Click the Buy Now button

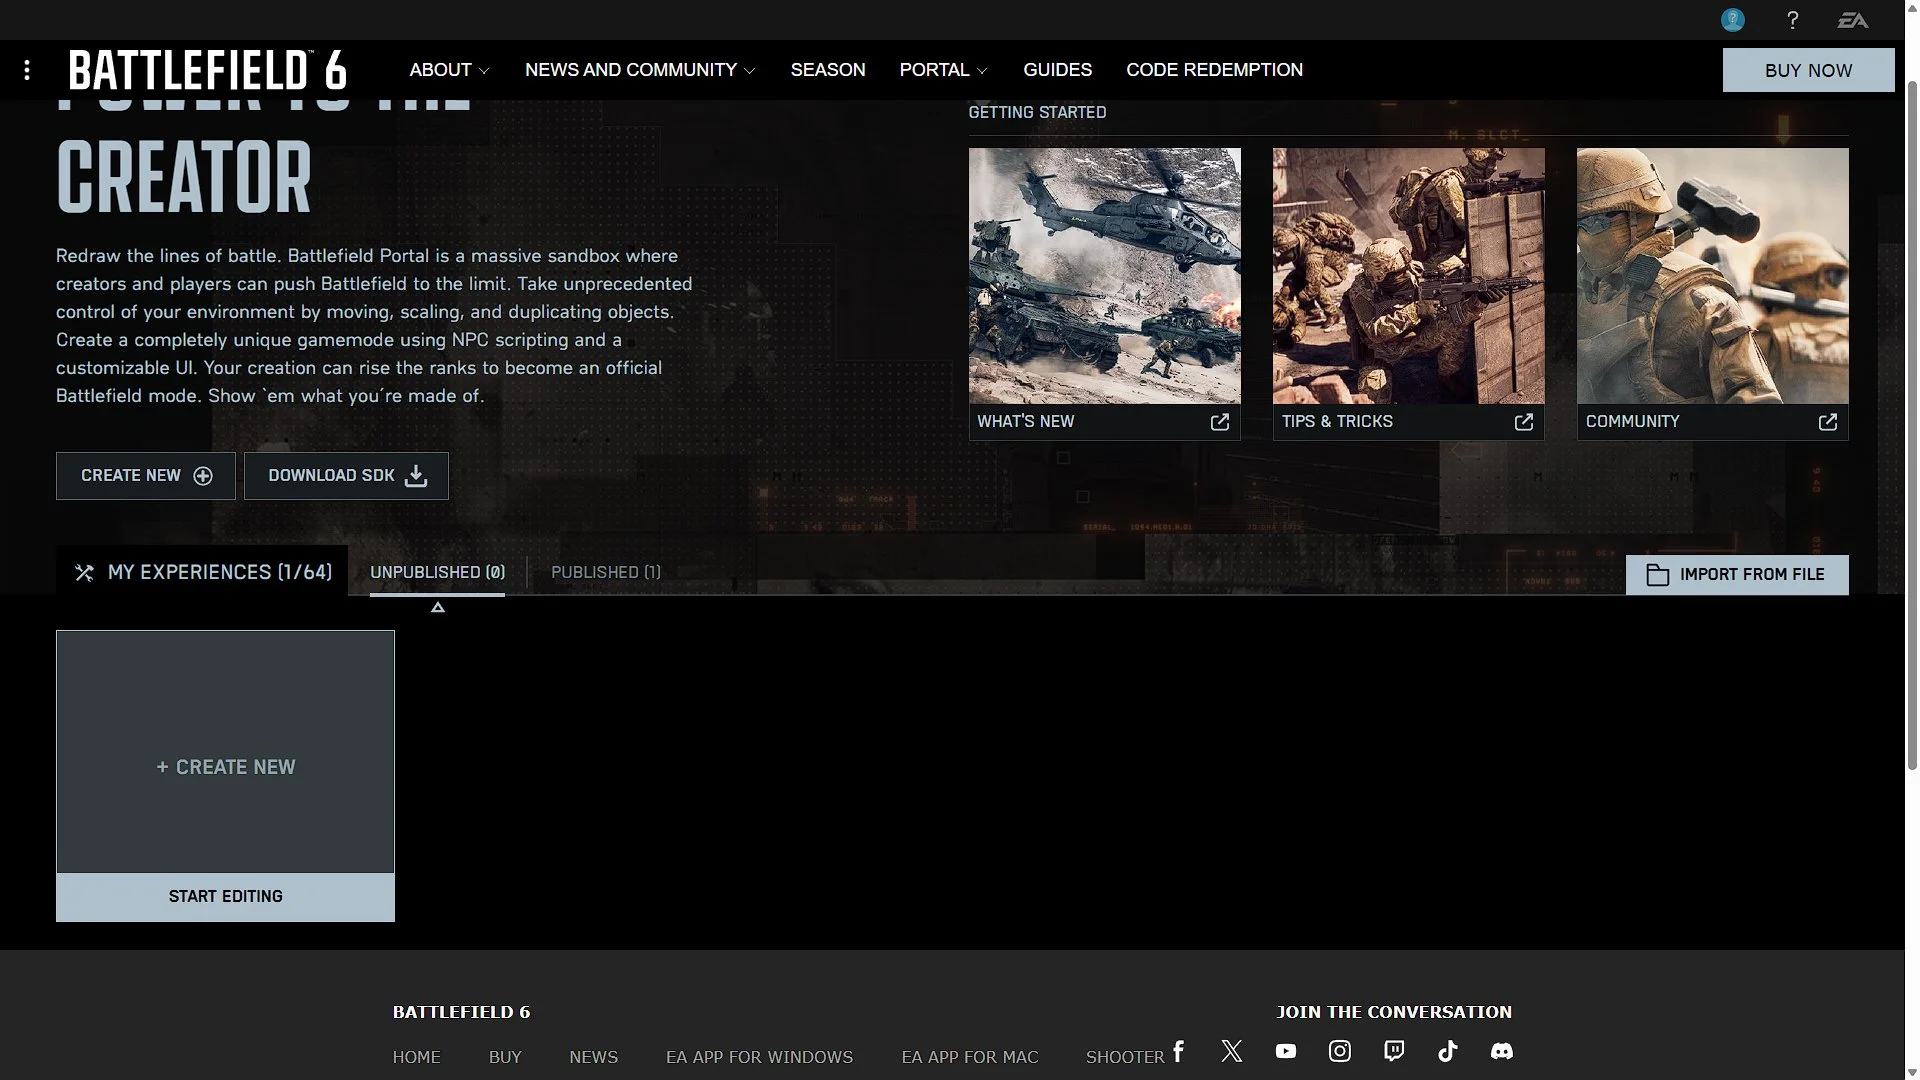click(x=1808, y=70)
